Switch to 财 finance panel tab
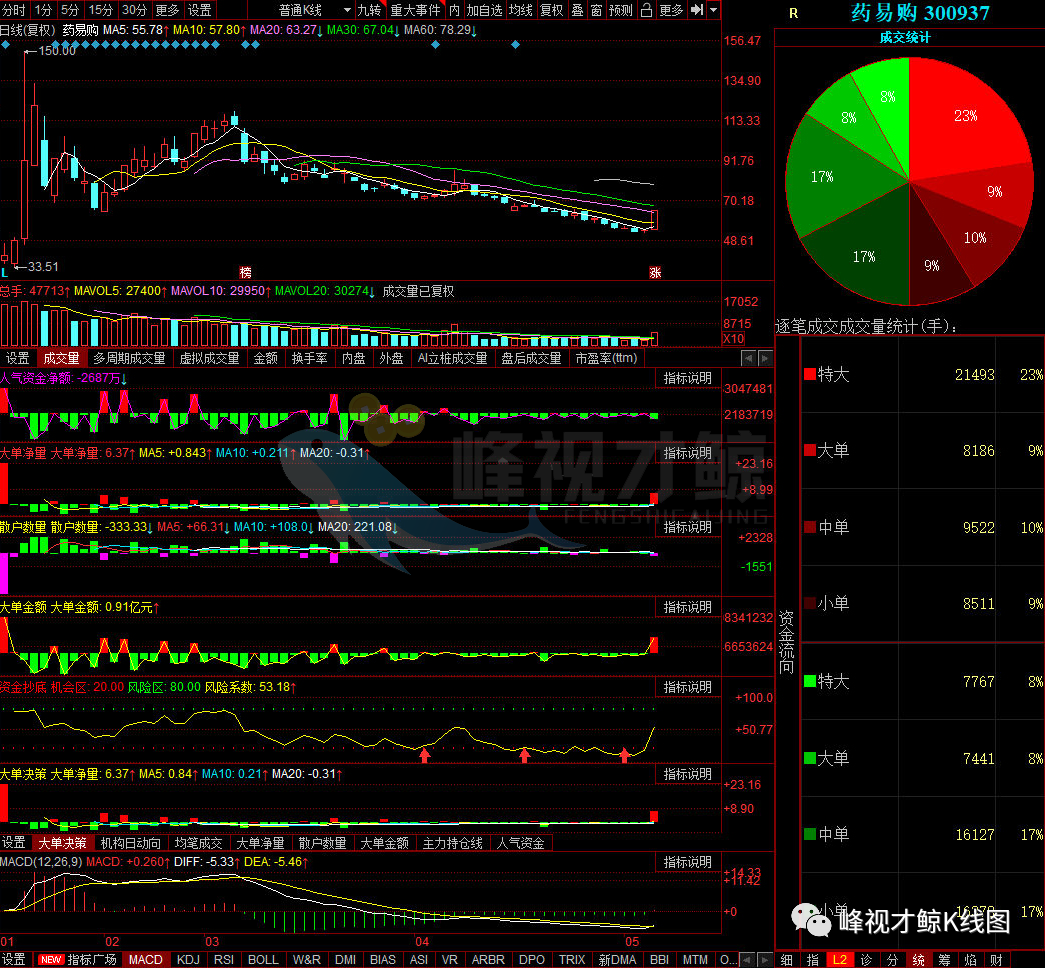 tap(996, 960)
